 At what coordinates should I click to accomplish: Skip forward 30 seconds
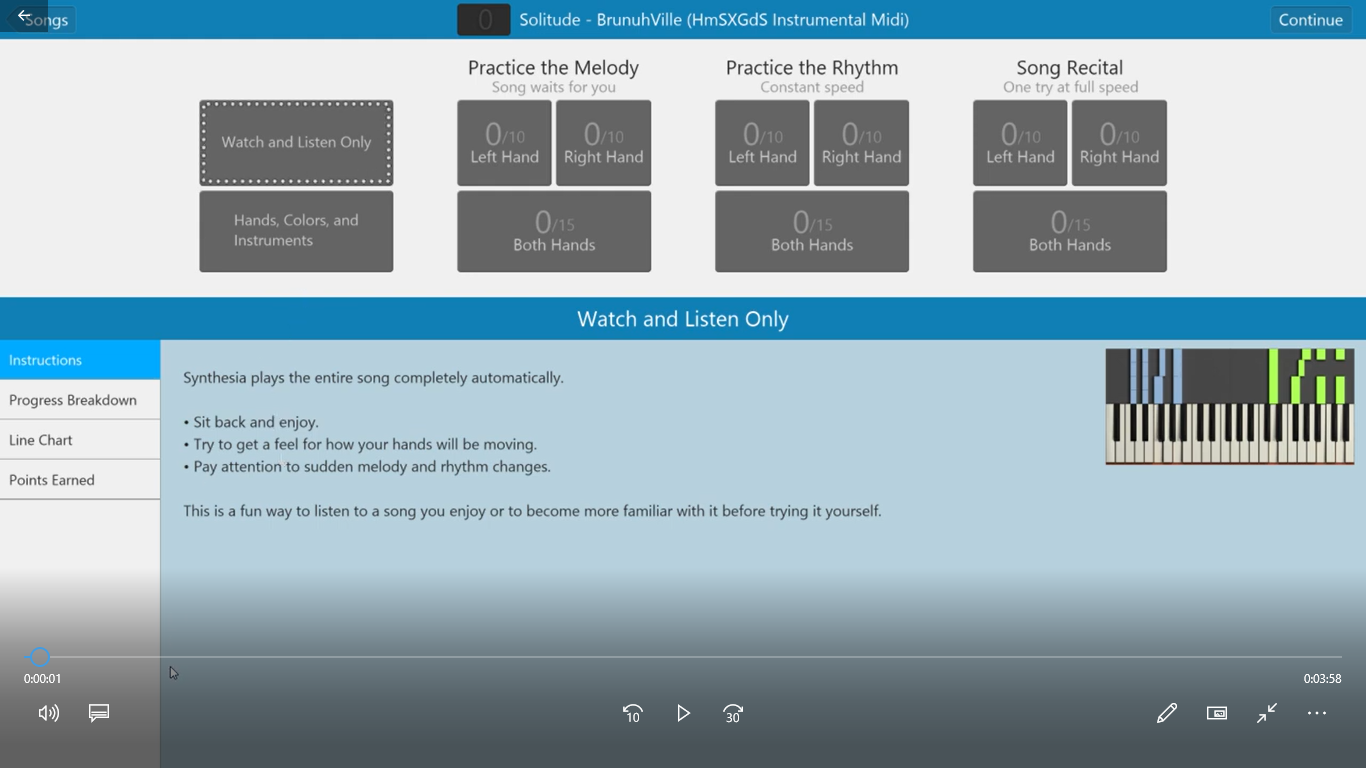click(733, 713)
